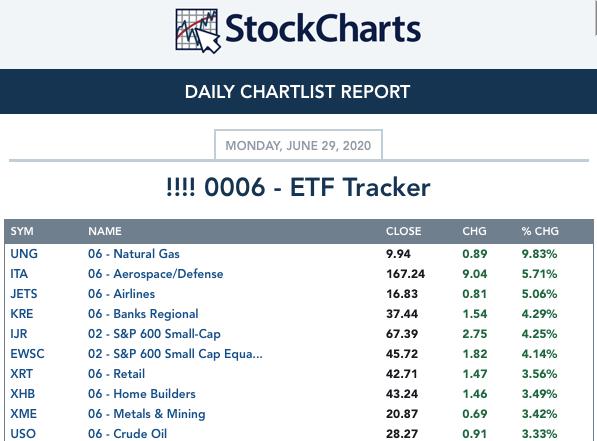
Task: Open the UNG symbol link
Action: (24, 254)
